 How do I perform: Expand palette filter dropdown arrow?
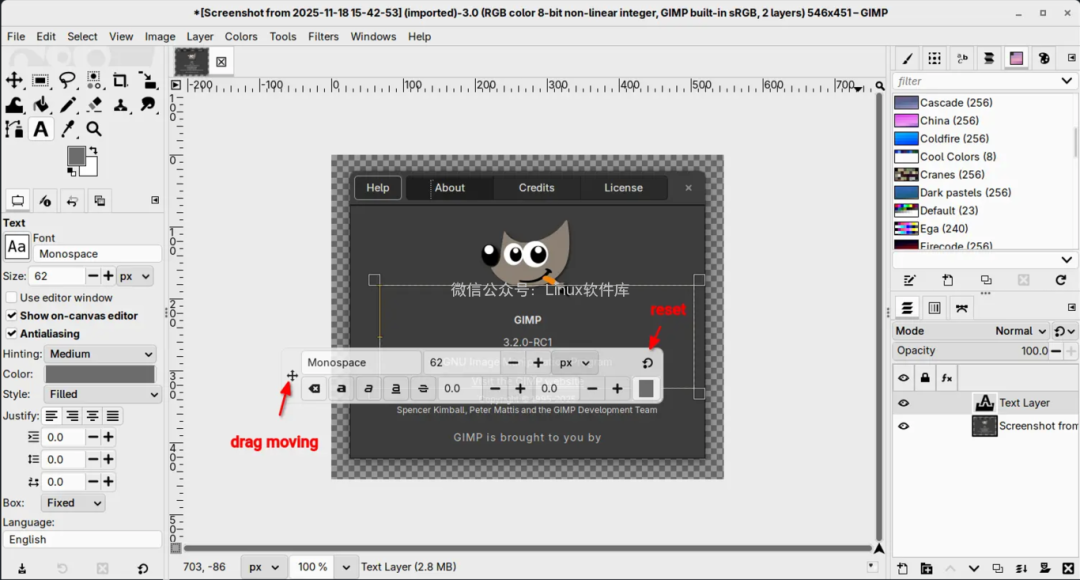point(1066,81)
